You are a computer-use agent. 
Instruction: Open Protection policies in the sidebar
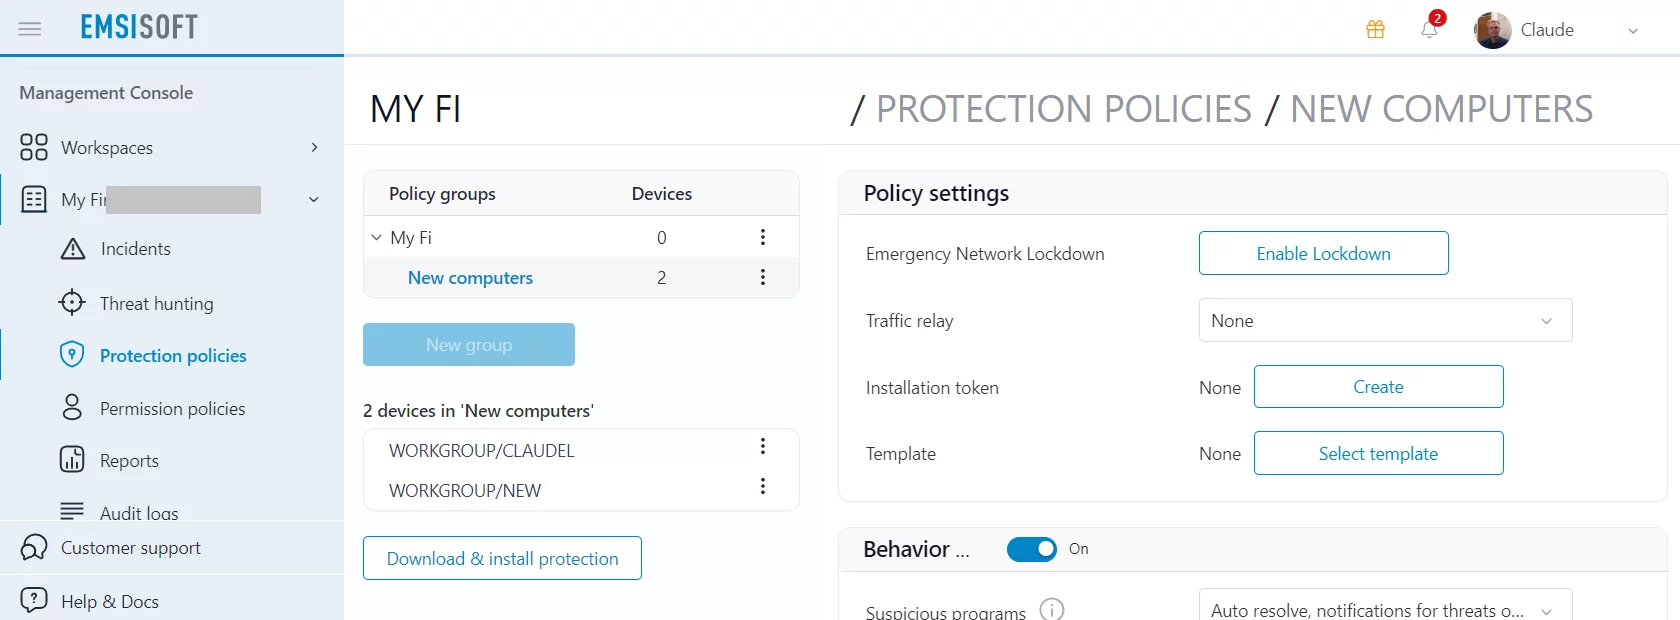tap(173, 355)
